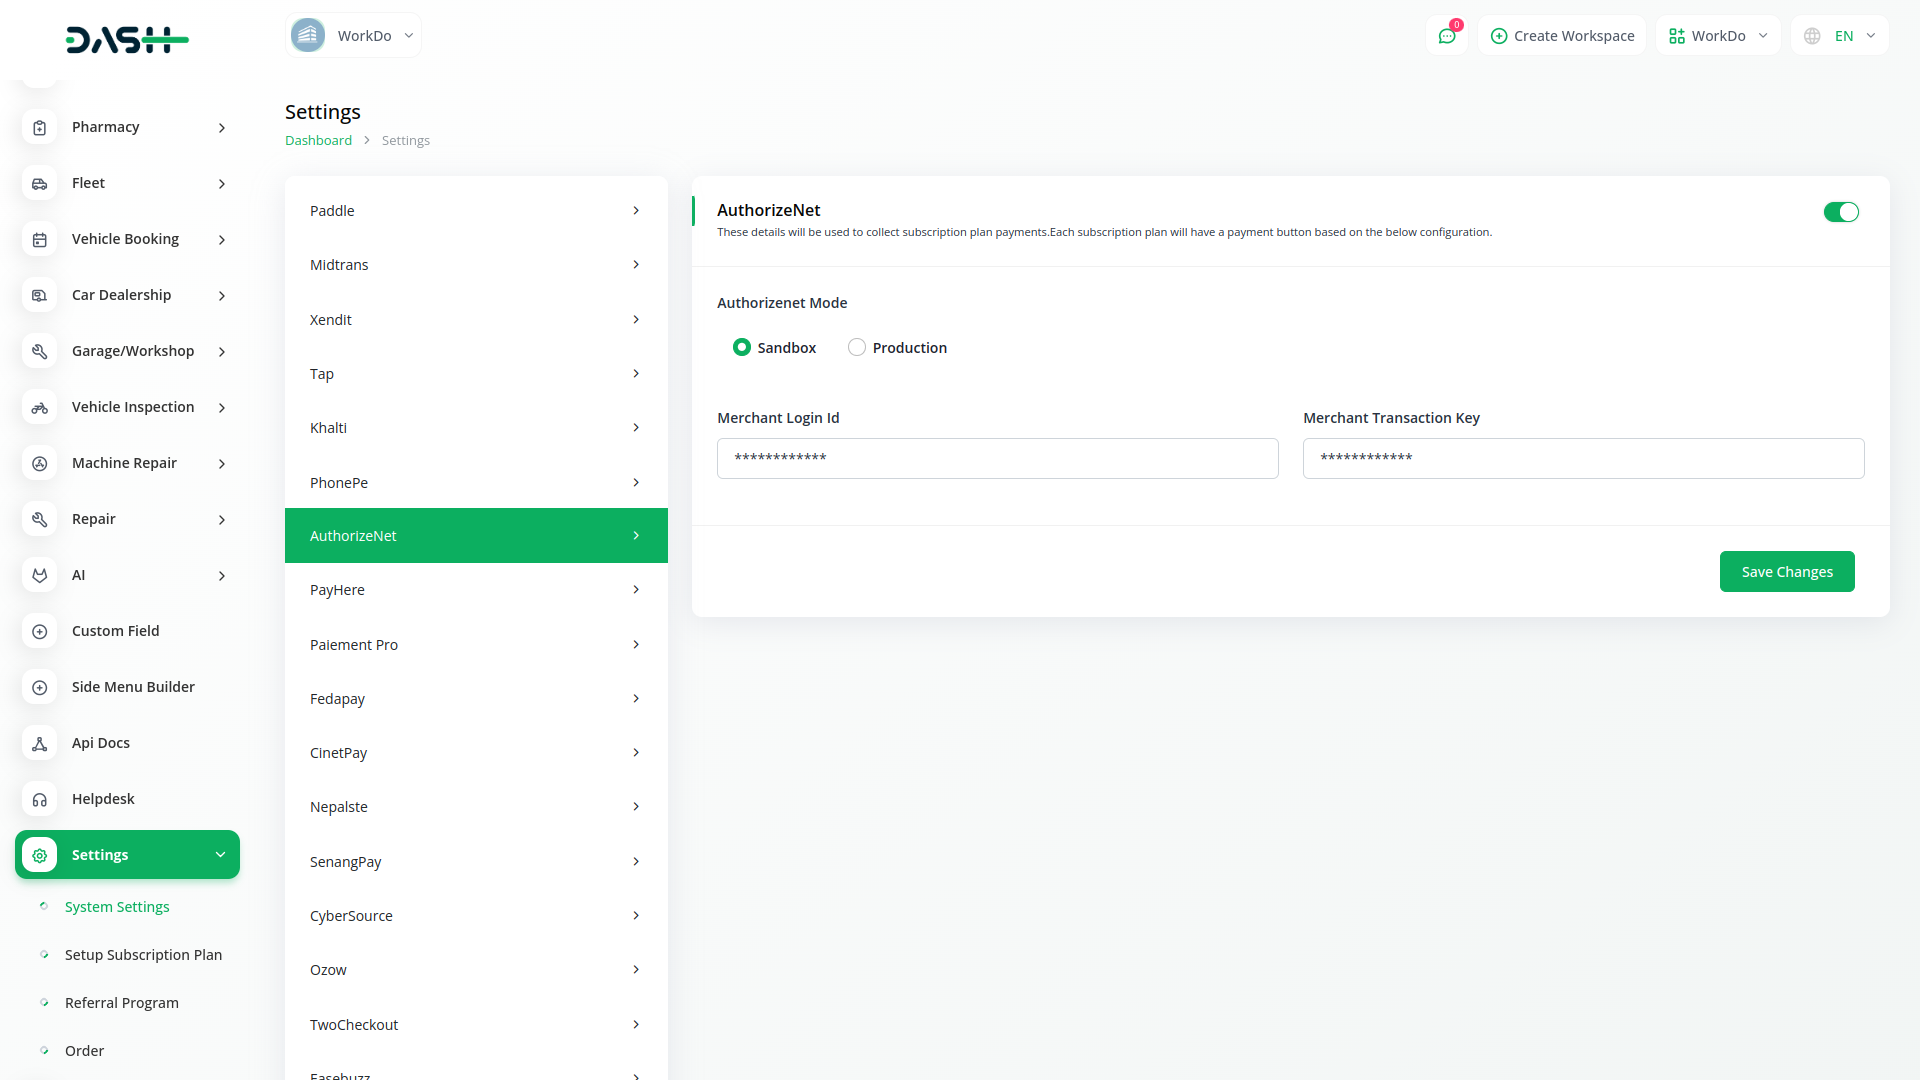Click the DASH logo
Viewport: 1920px width, 1080px height.
tap(127, 40)
